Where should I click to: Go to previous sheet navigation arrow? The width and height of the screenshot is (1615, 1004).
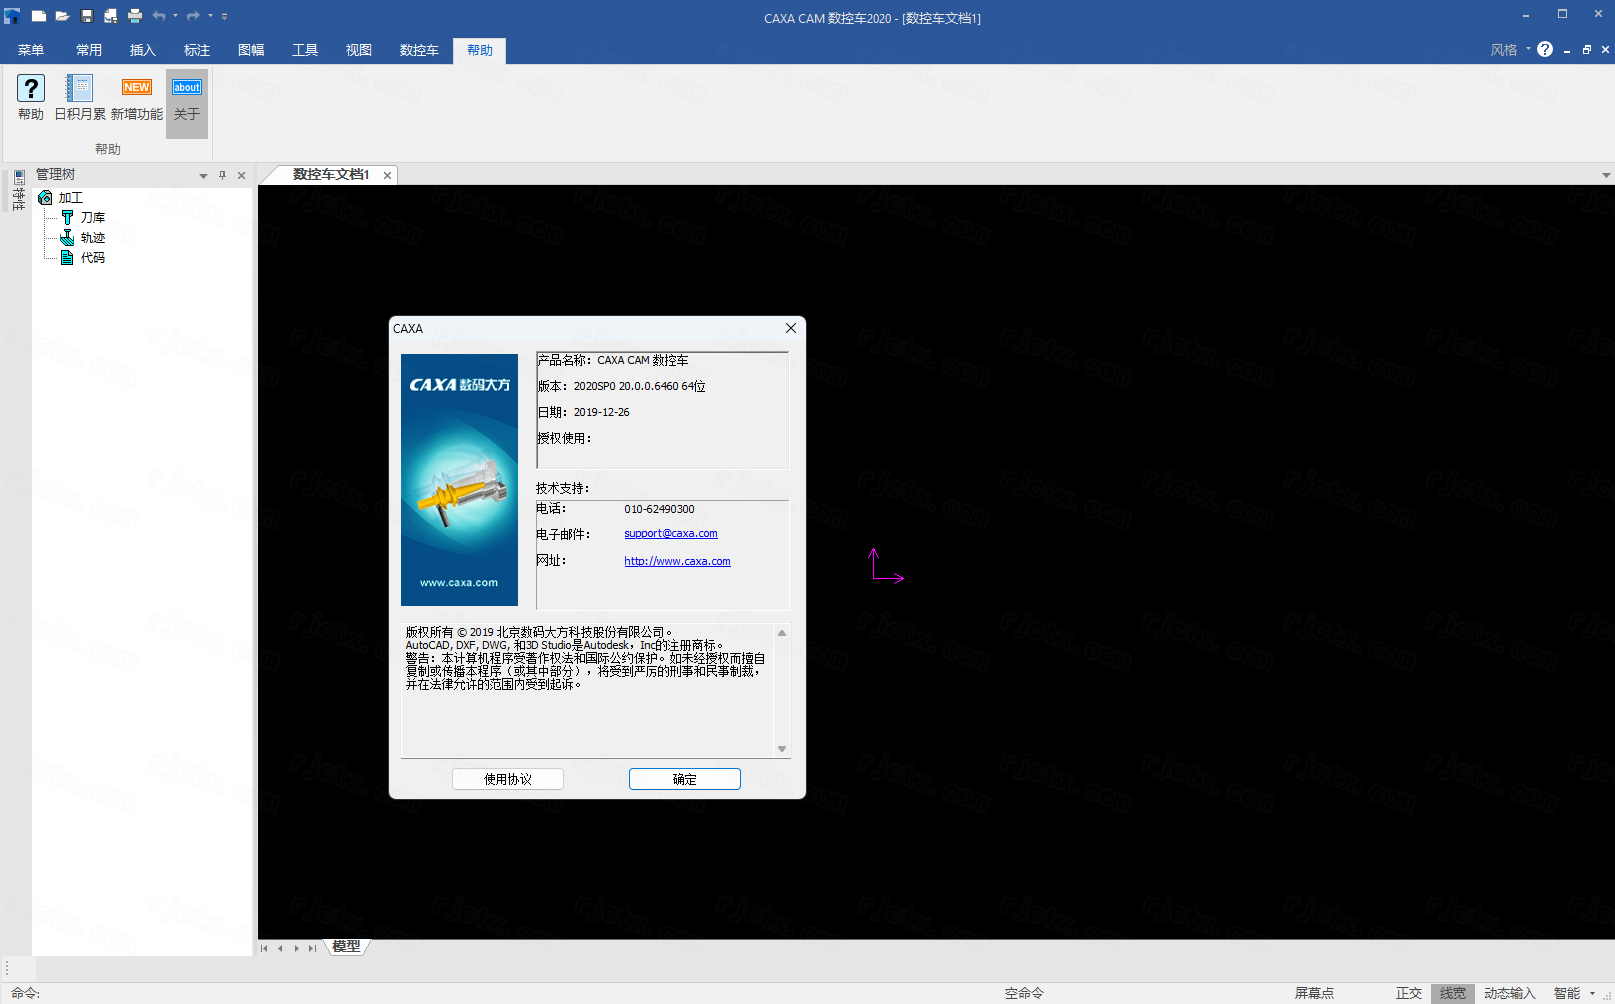pos(280,948)
